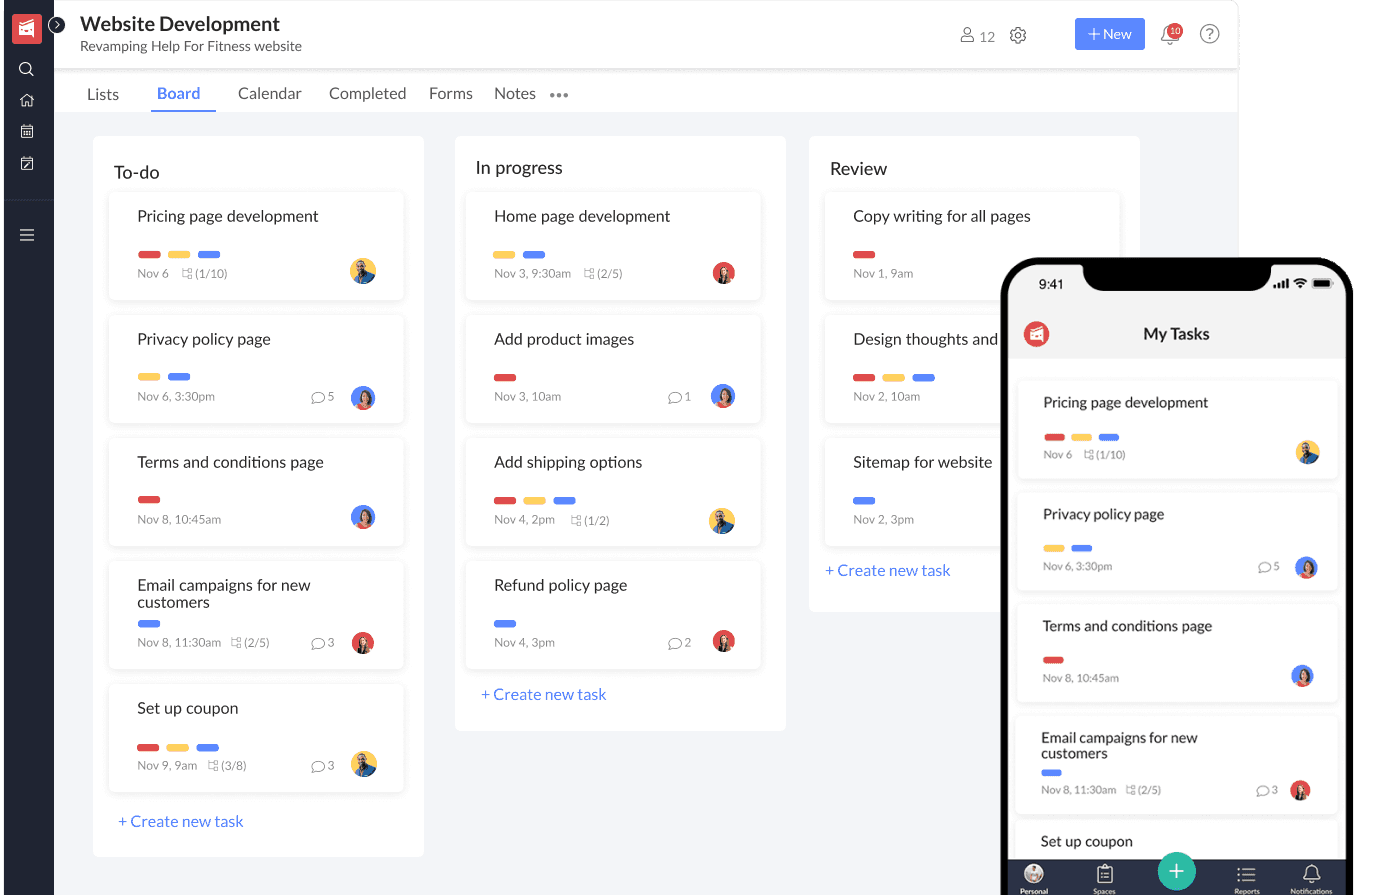Open the help icon in the top bar

1209,33
